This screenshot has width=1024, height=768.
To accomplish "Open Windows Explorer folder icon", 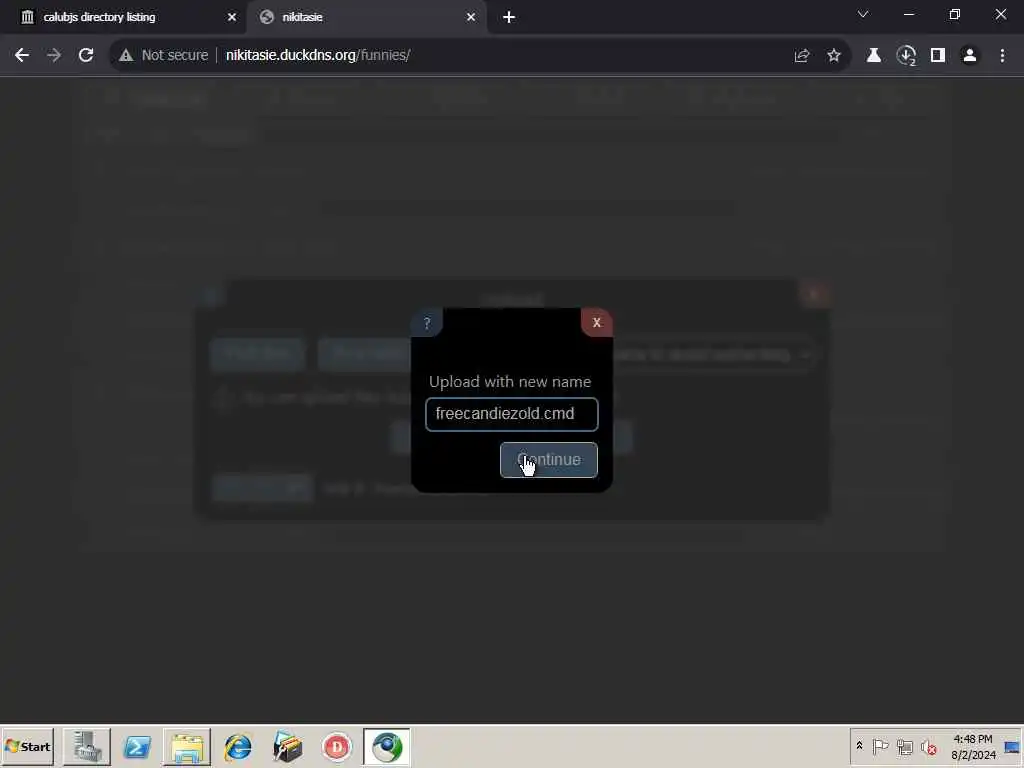I will point(187,746).
